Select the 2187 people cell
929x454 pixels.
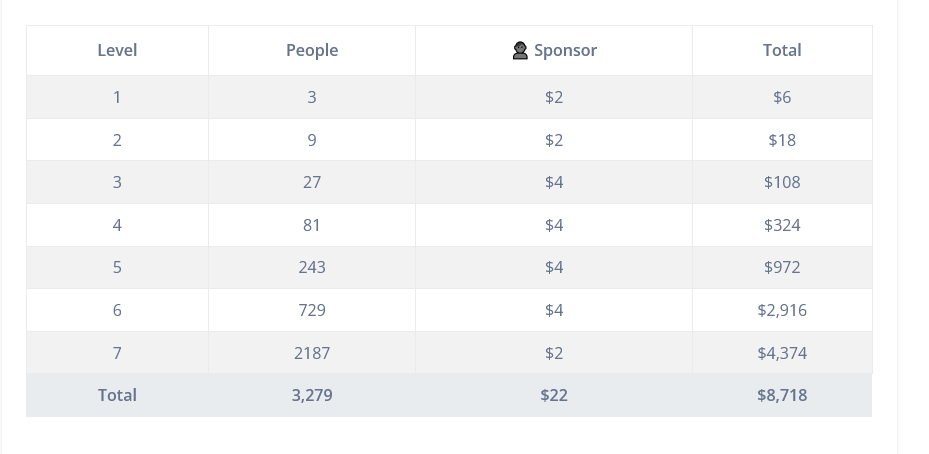tap(312, 353)
